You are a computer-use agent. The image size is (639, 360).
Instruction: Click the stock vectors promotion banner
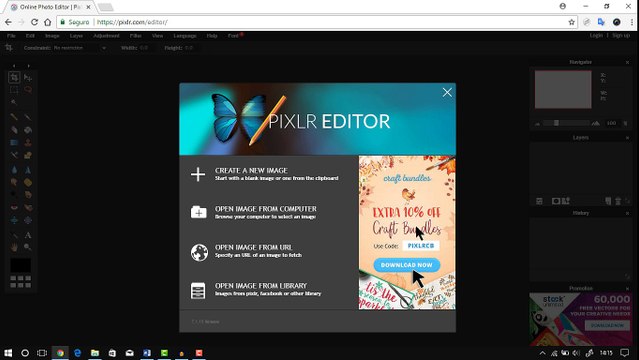pos(581,319)
